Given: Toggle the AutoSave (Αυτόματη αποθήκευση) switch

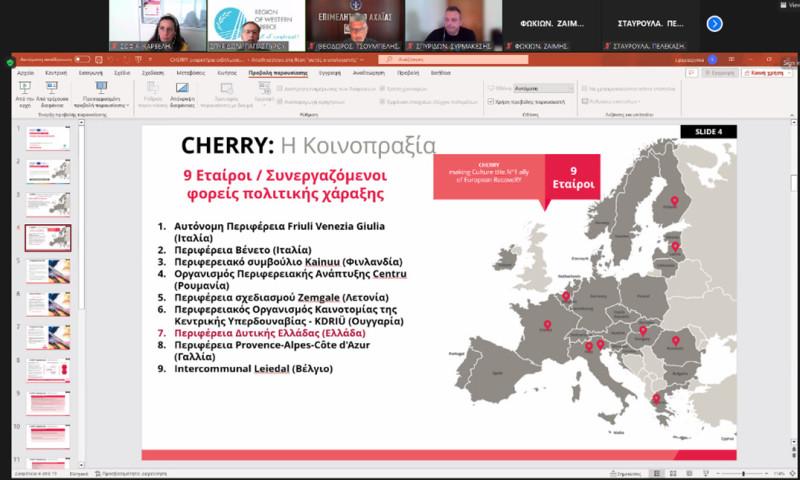Looking at the screenshot, I should point(82,60).
